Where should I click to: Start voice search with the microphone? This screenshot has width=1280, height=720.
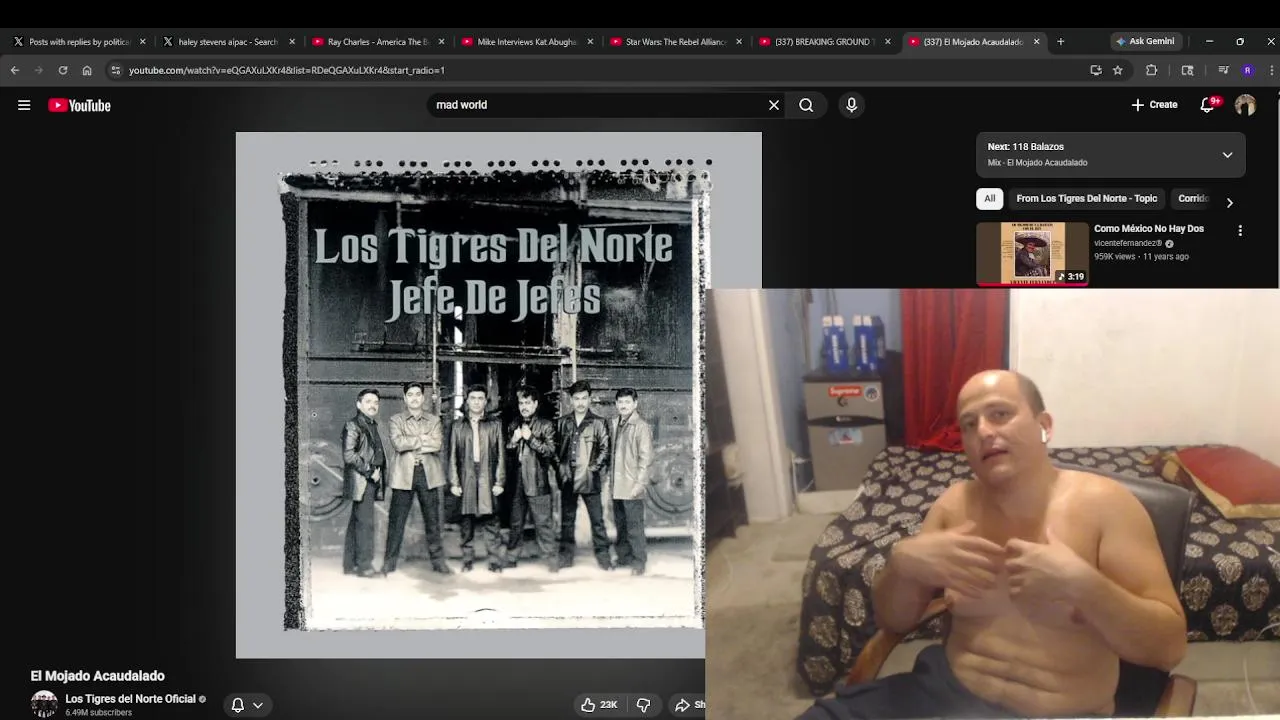[851, 105]
